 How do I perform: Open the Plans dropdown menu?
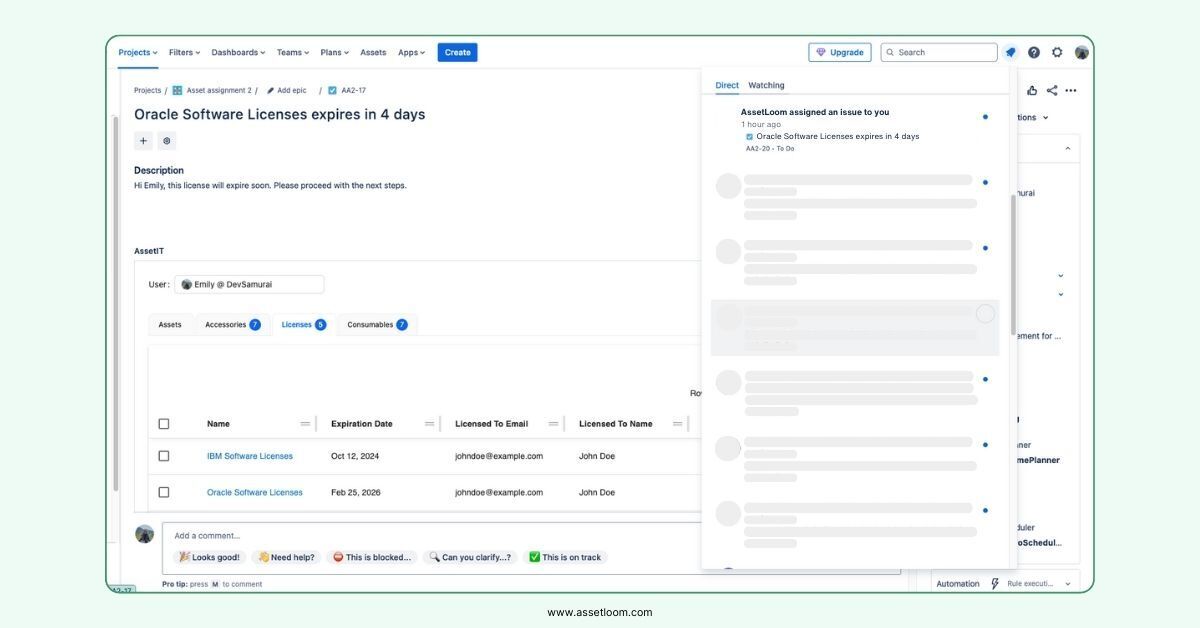(x=334, y=52)
